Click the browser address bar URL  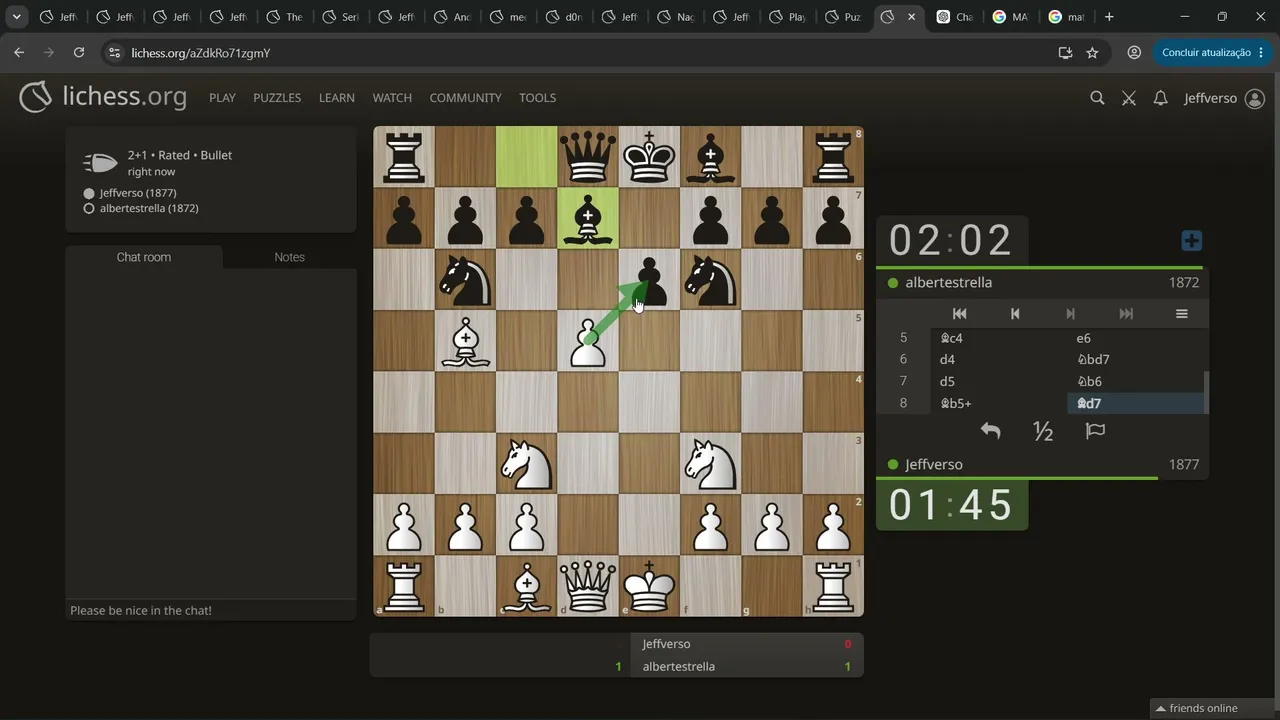201,53
